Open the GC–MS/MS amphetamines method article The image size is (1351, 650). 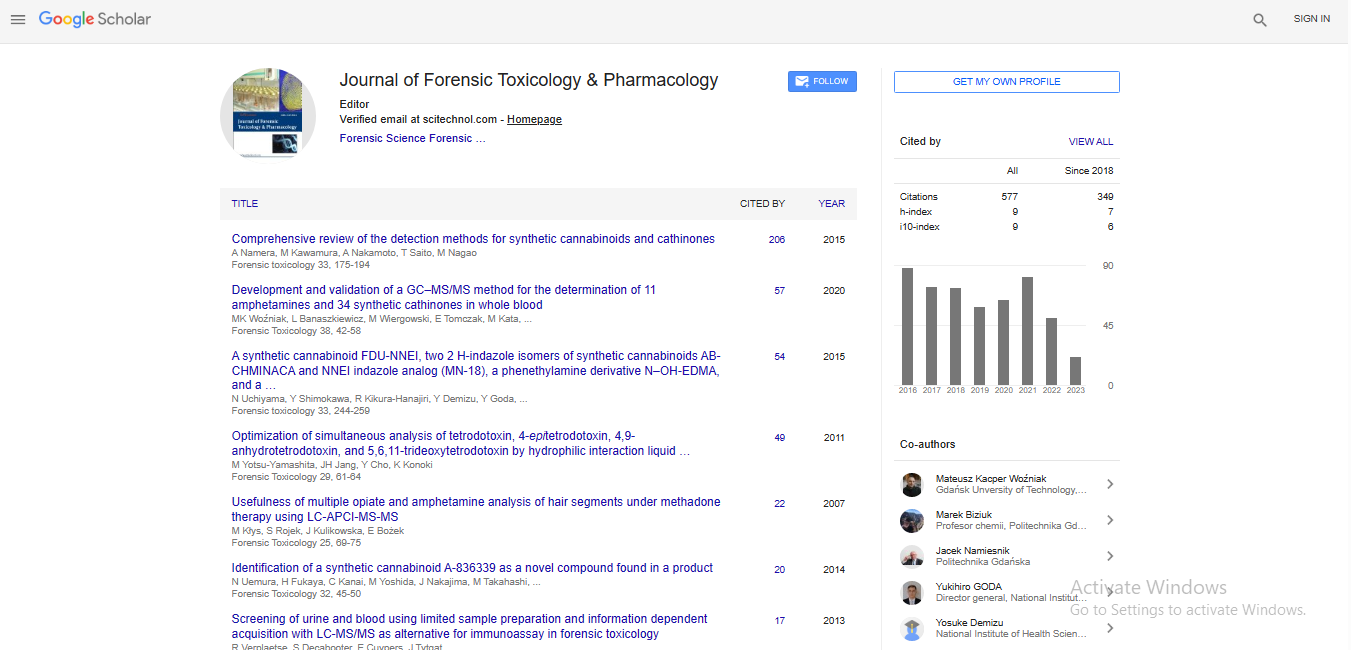tap(444, 297)
